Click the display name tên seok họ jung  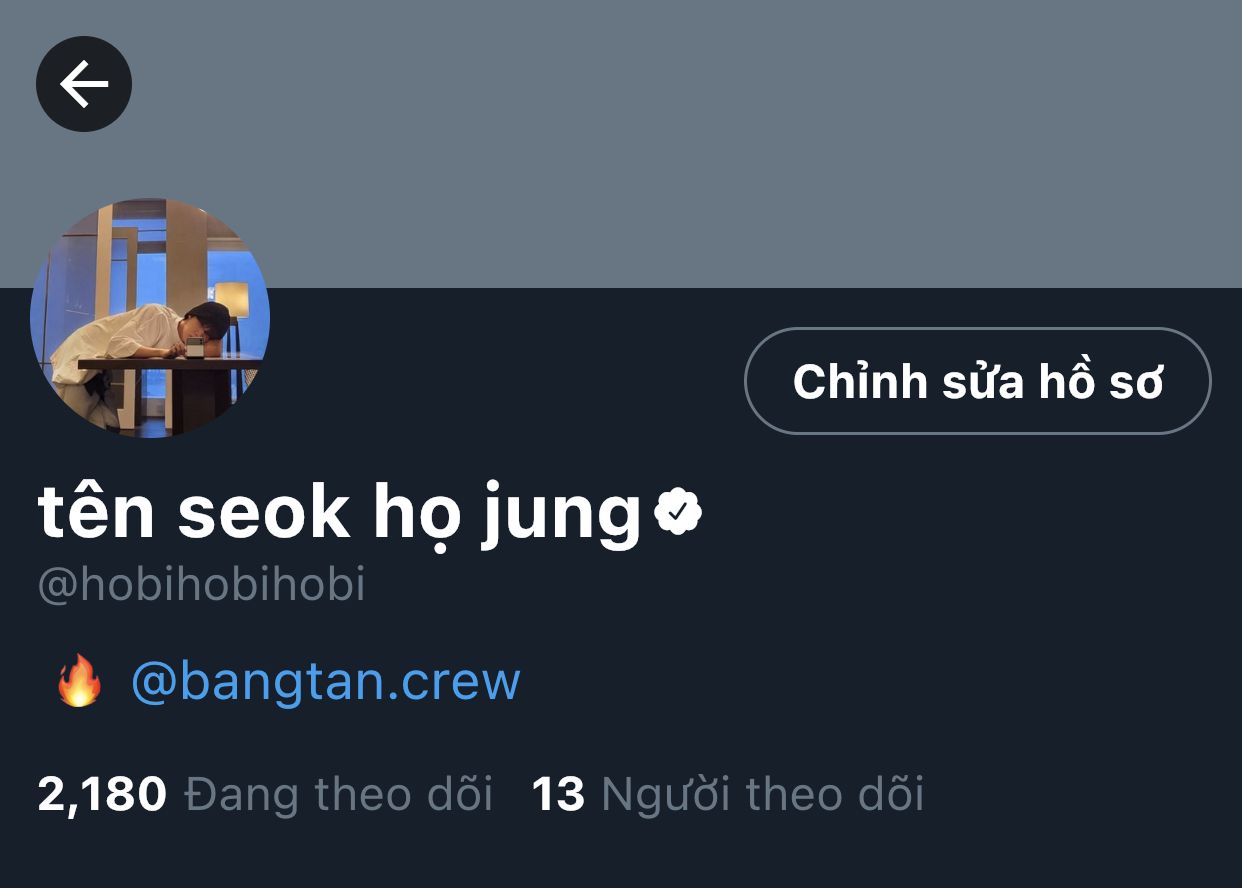click(340, 514)
